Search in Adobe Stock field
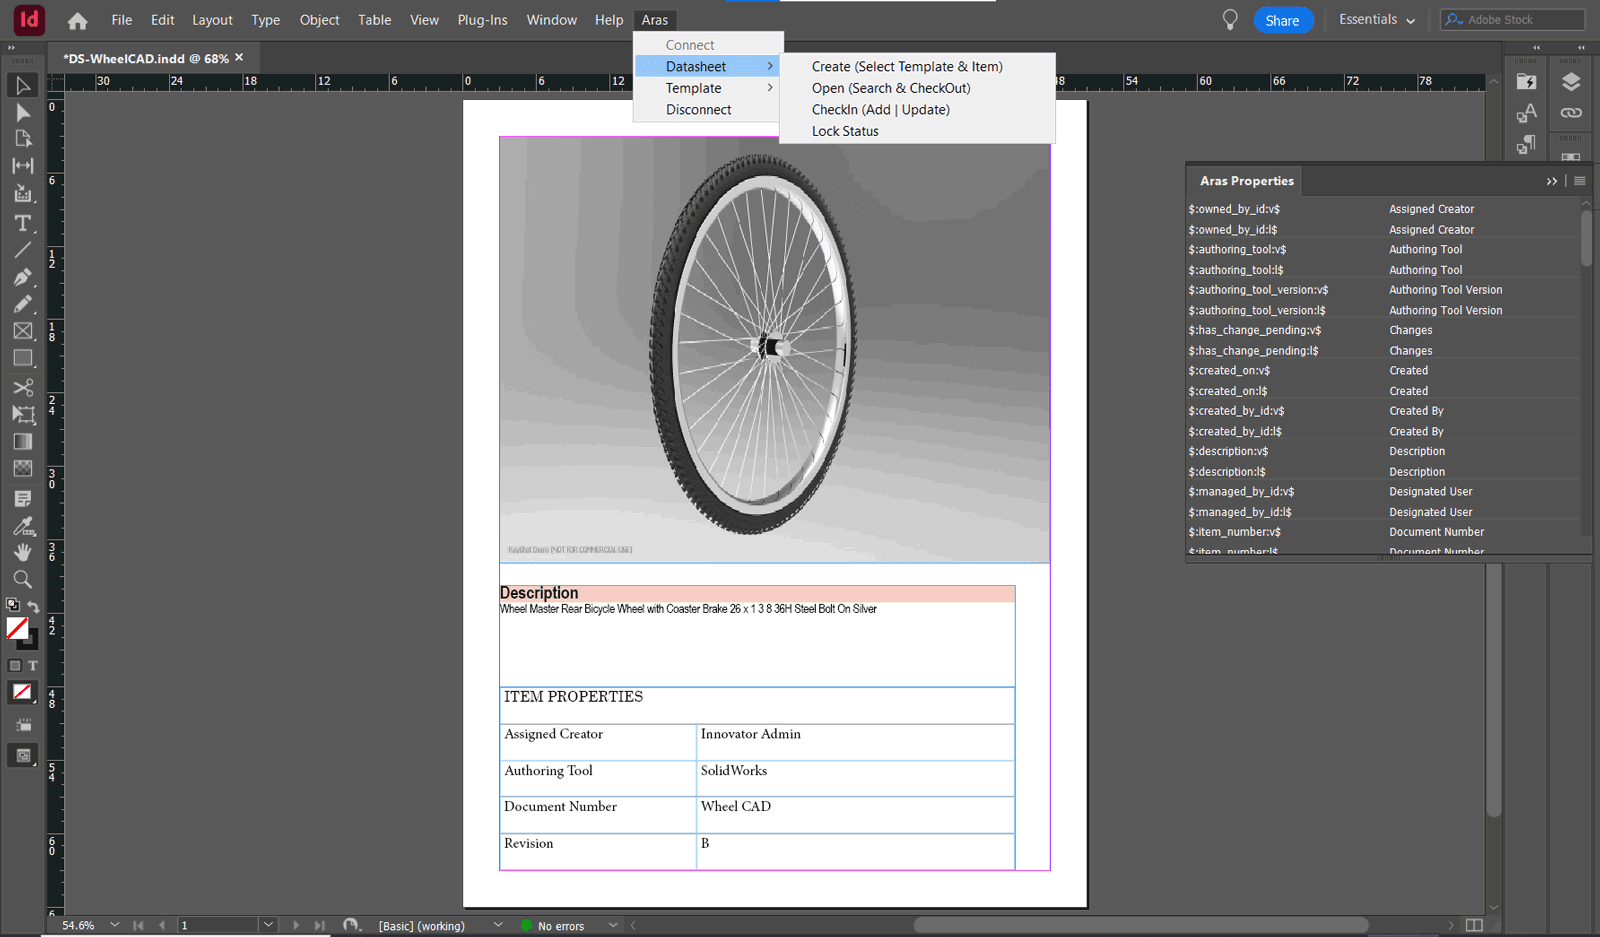This screenshot has height=937, width=1600. [1512, 20]
